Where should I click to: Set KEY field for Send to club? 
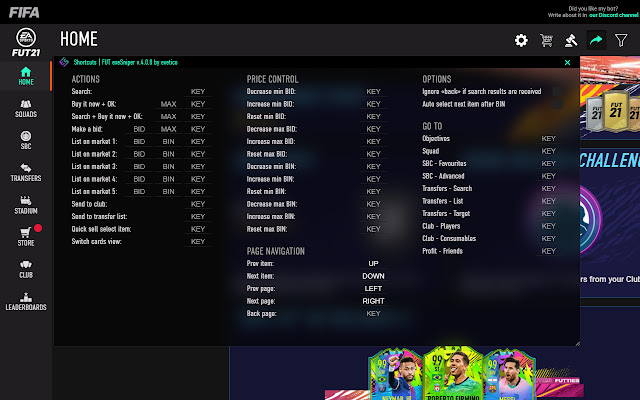point(198,204)
